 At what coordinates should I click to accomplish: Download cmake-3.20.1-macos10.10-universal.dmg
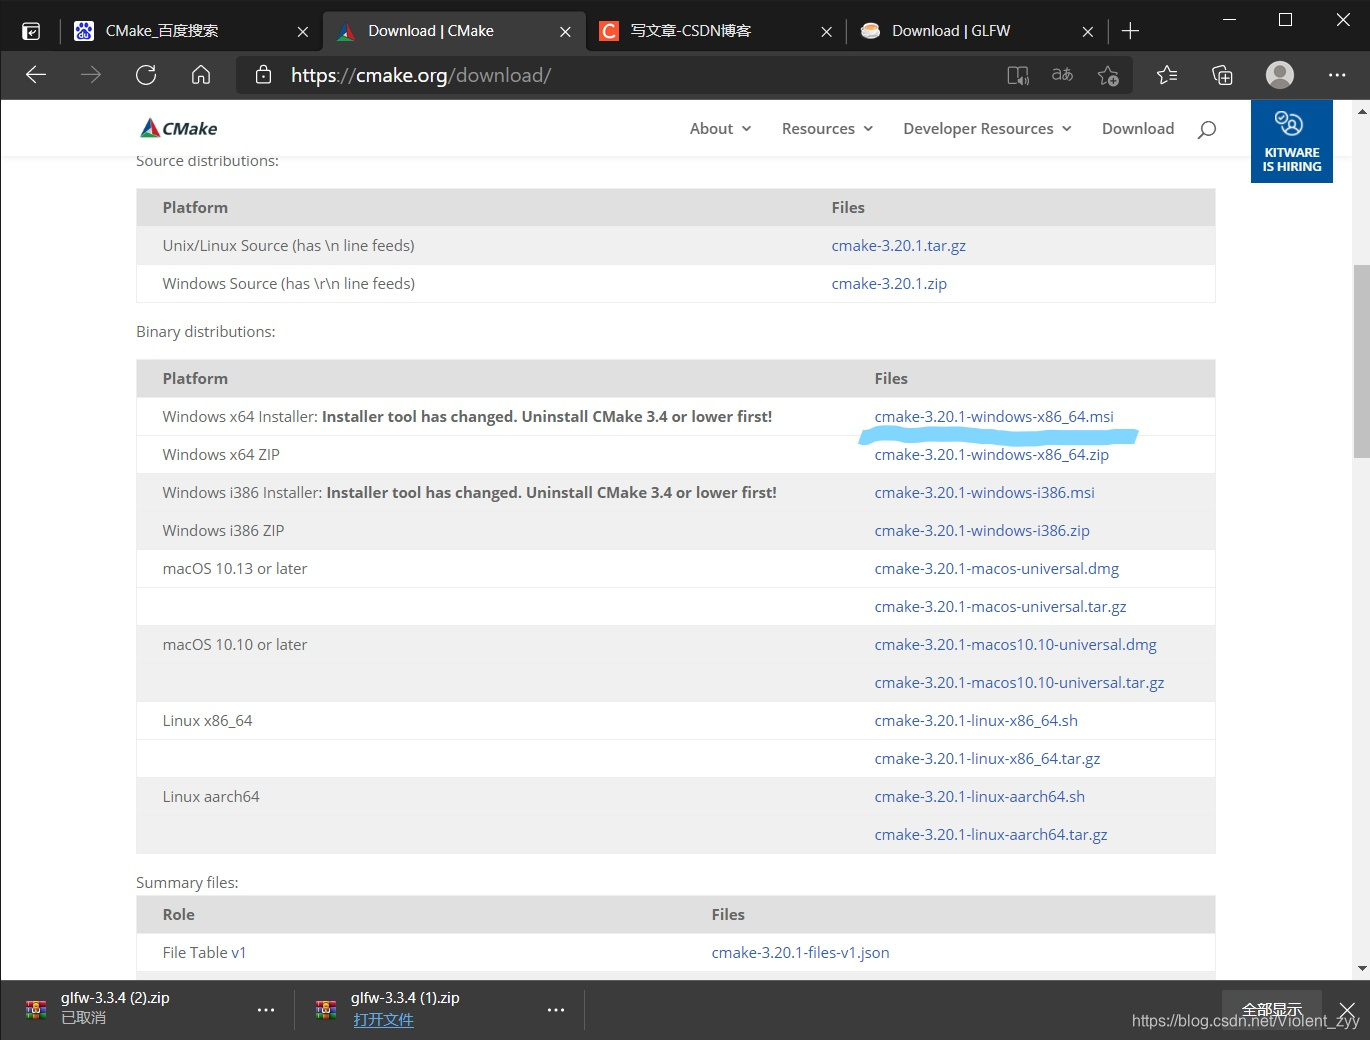coord(1015,645)
